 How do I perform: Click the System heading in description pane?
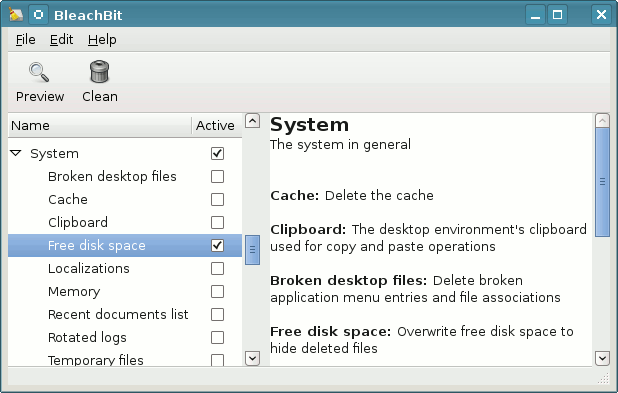309,125
